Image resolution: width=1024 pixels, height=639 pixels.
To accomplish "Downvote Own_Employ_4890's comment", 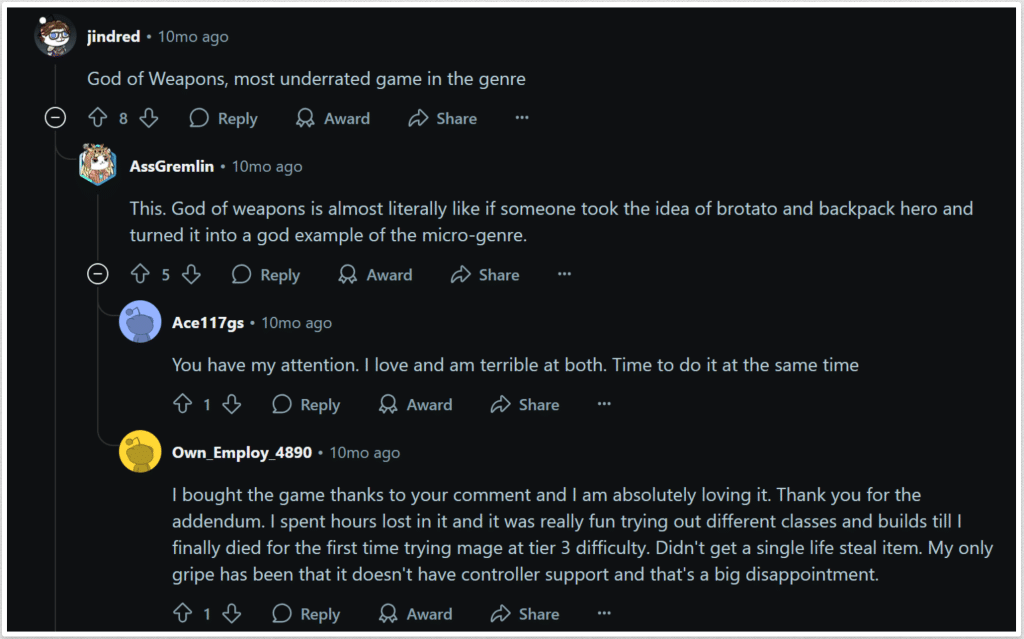I will 232,613.
